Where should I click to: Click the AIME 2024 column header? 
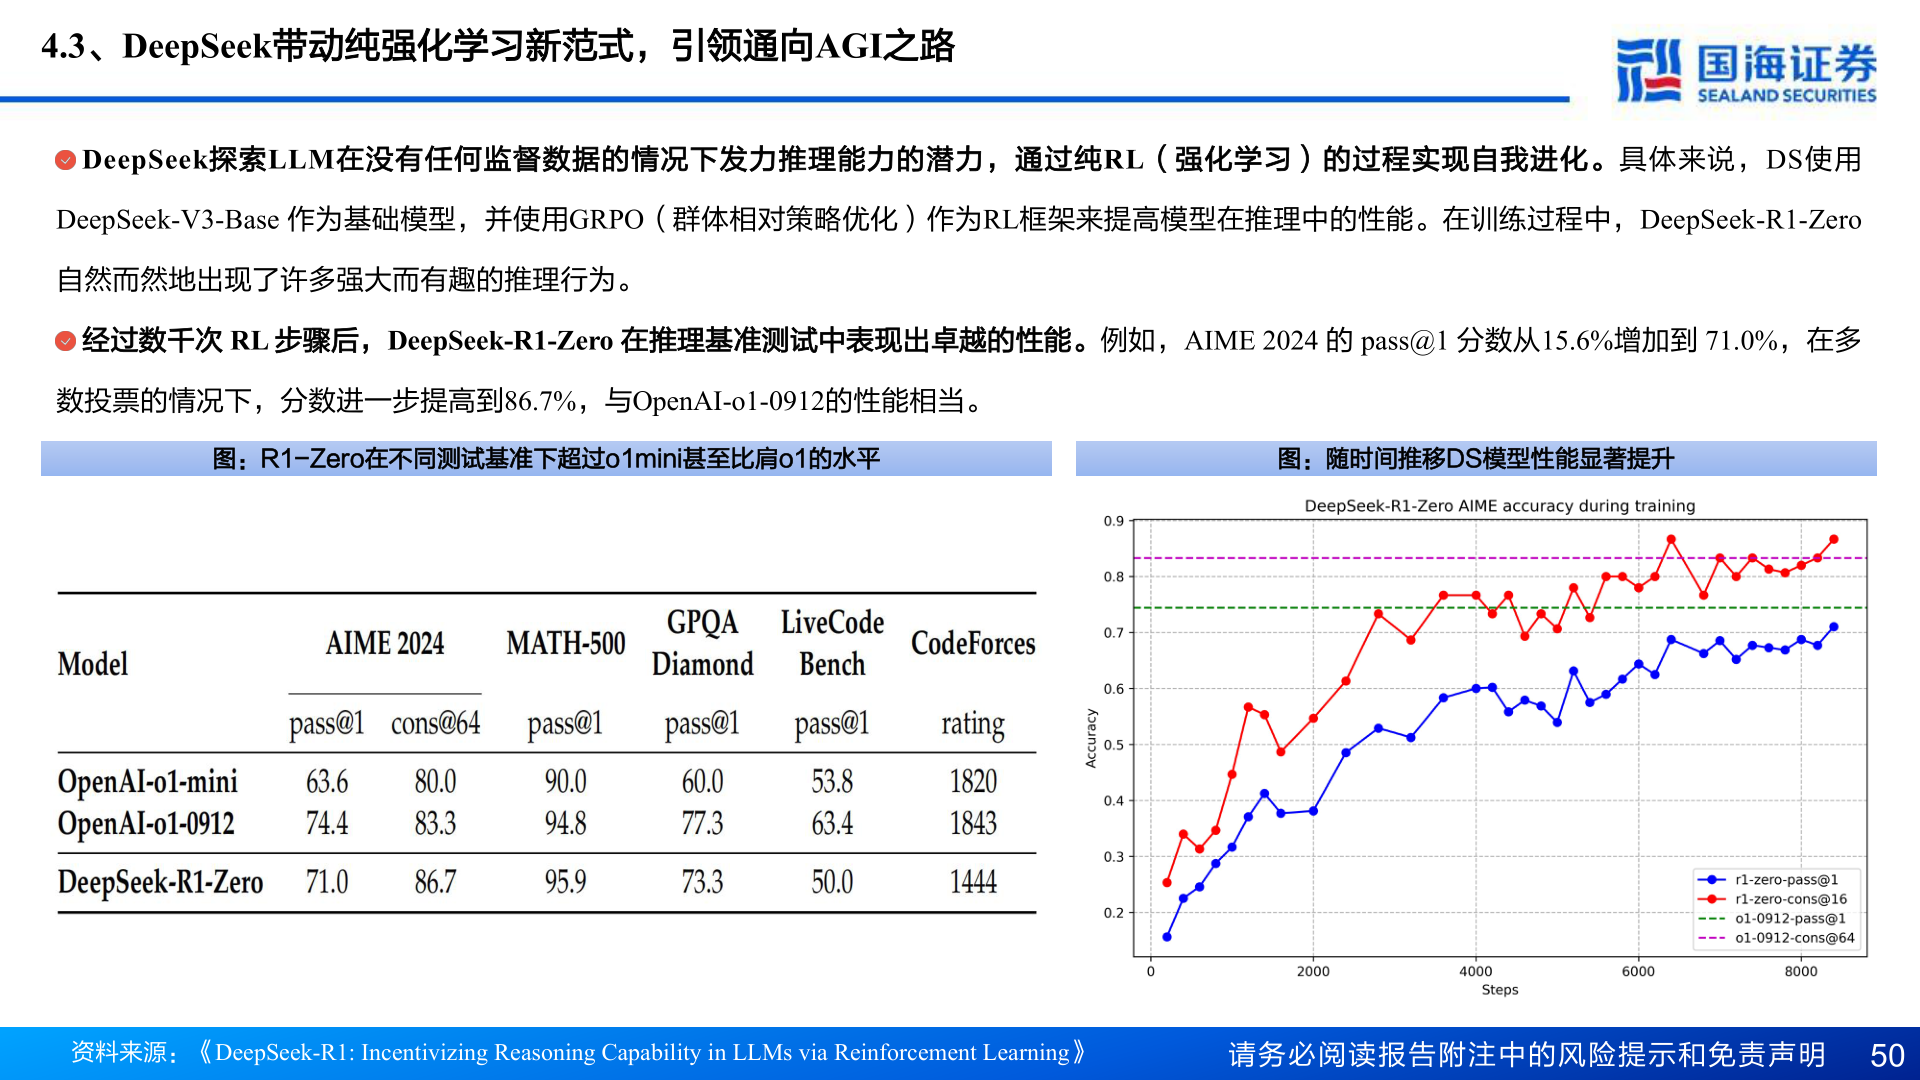tap(385, 643)
